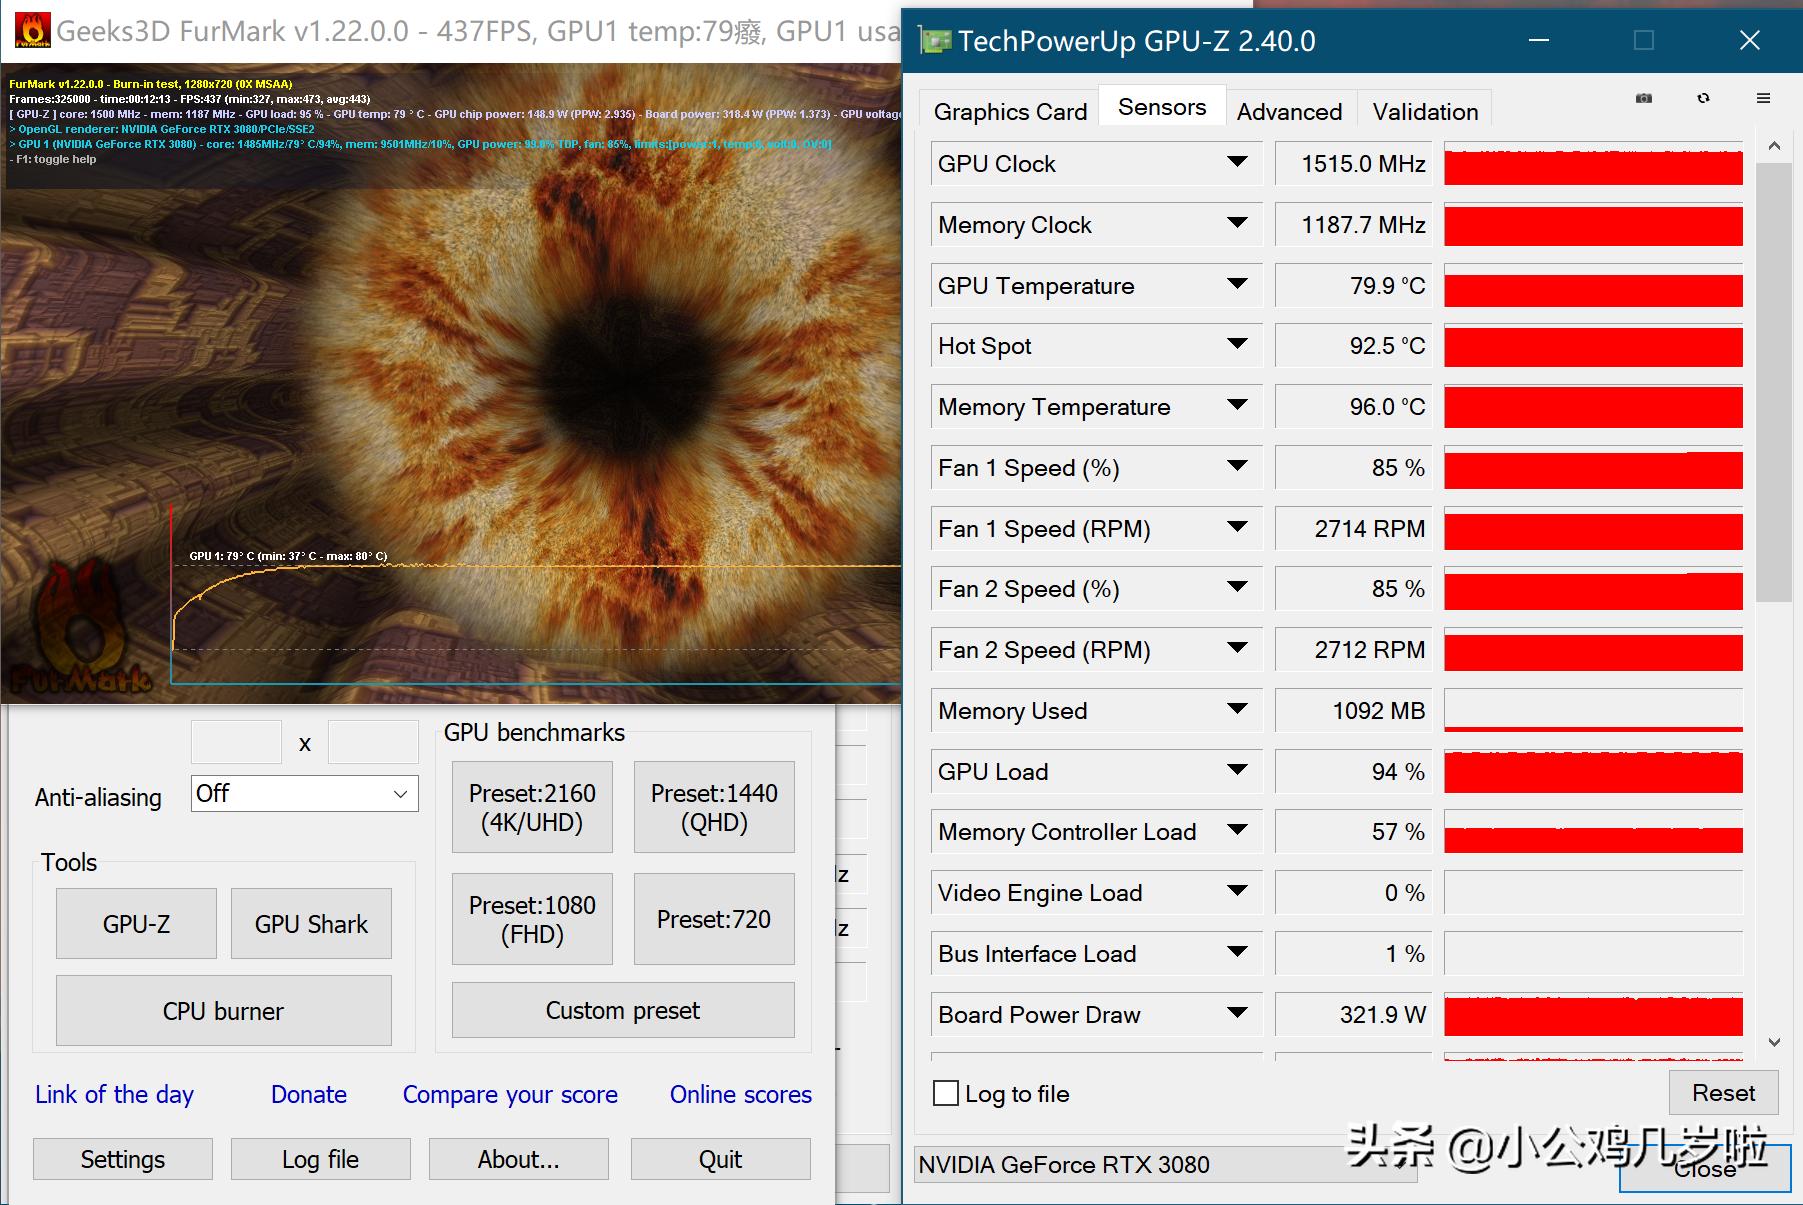Open the Fan 2 Speed (RPM) dropdown
Image resolution: width=1803 pixels, height=1205 pixels.
[x=1237, y=648]
